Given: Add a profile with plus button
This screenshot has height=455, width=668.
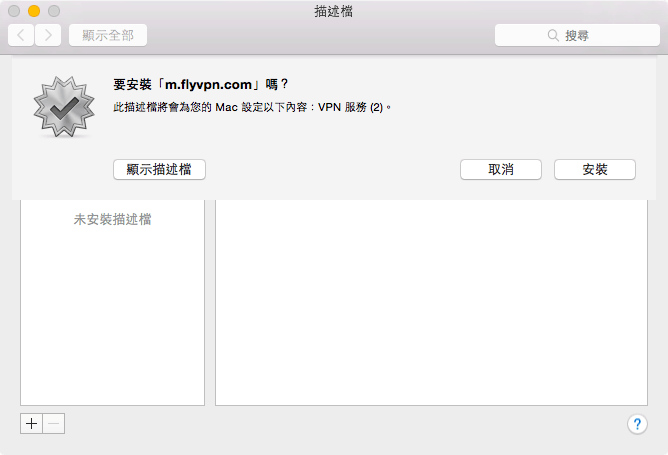Looking at the screenshot, I should pos(31,423).
